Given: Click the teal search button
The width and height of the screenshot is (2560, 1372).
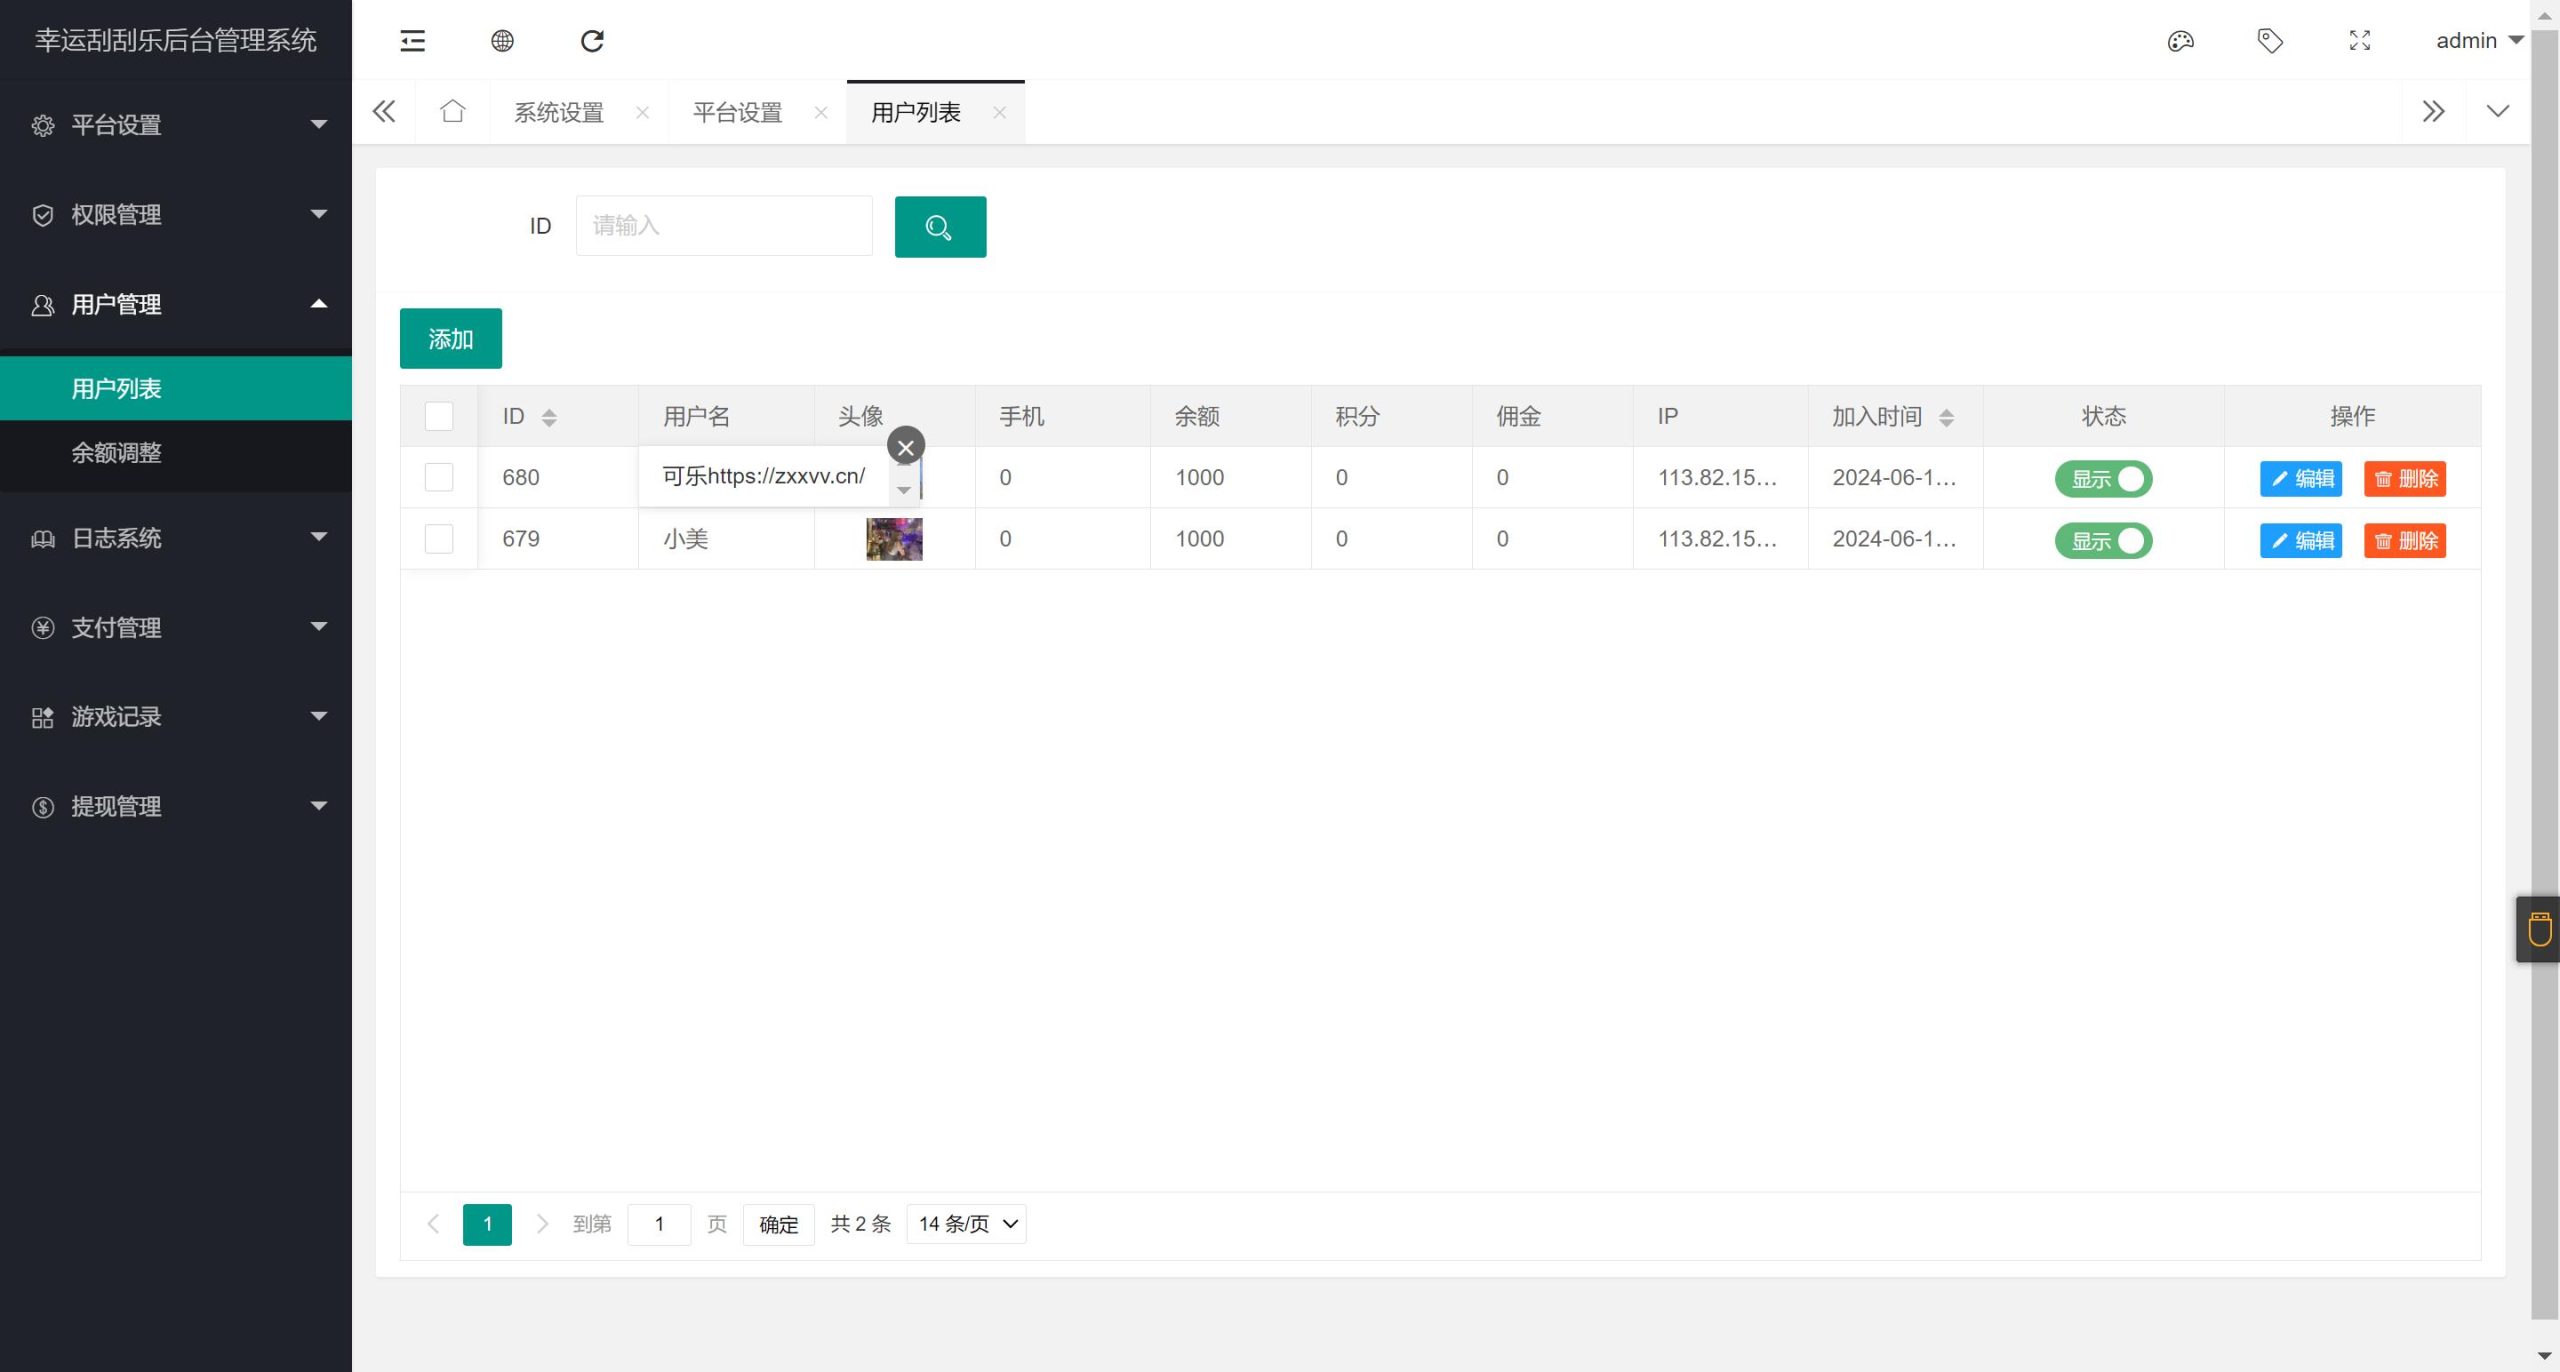Looking at the screenshot, I should tap(940, 227).
